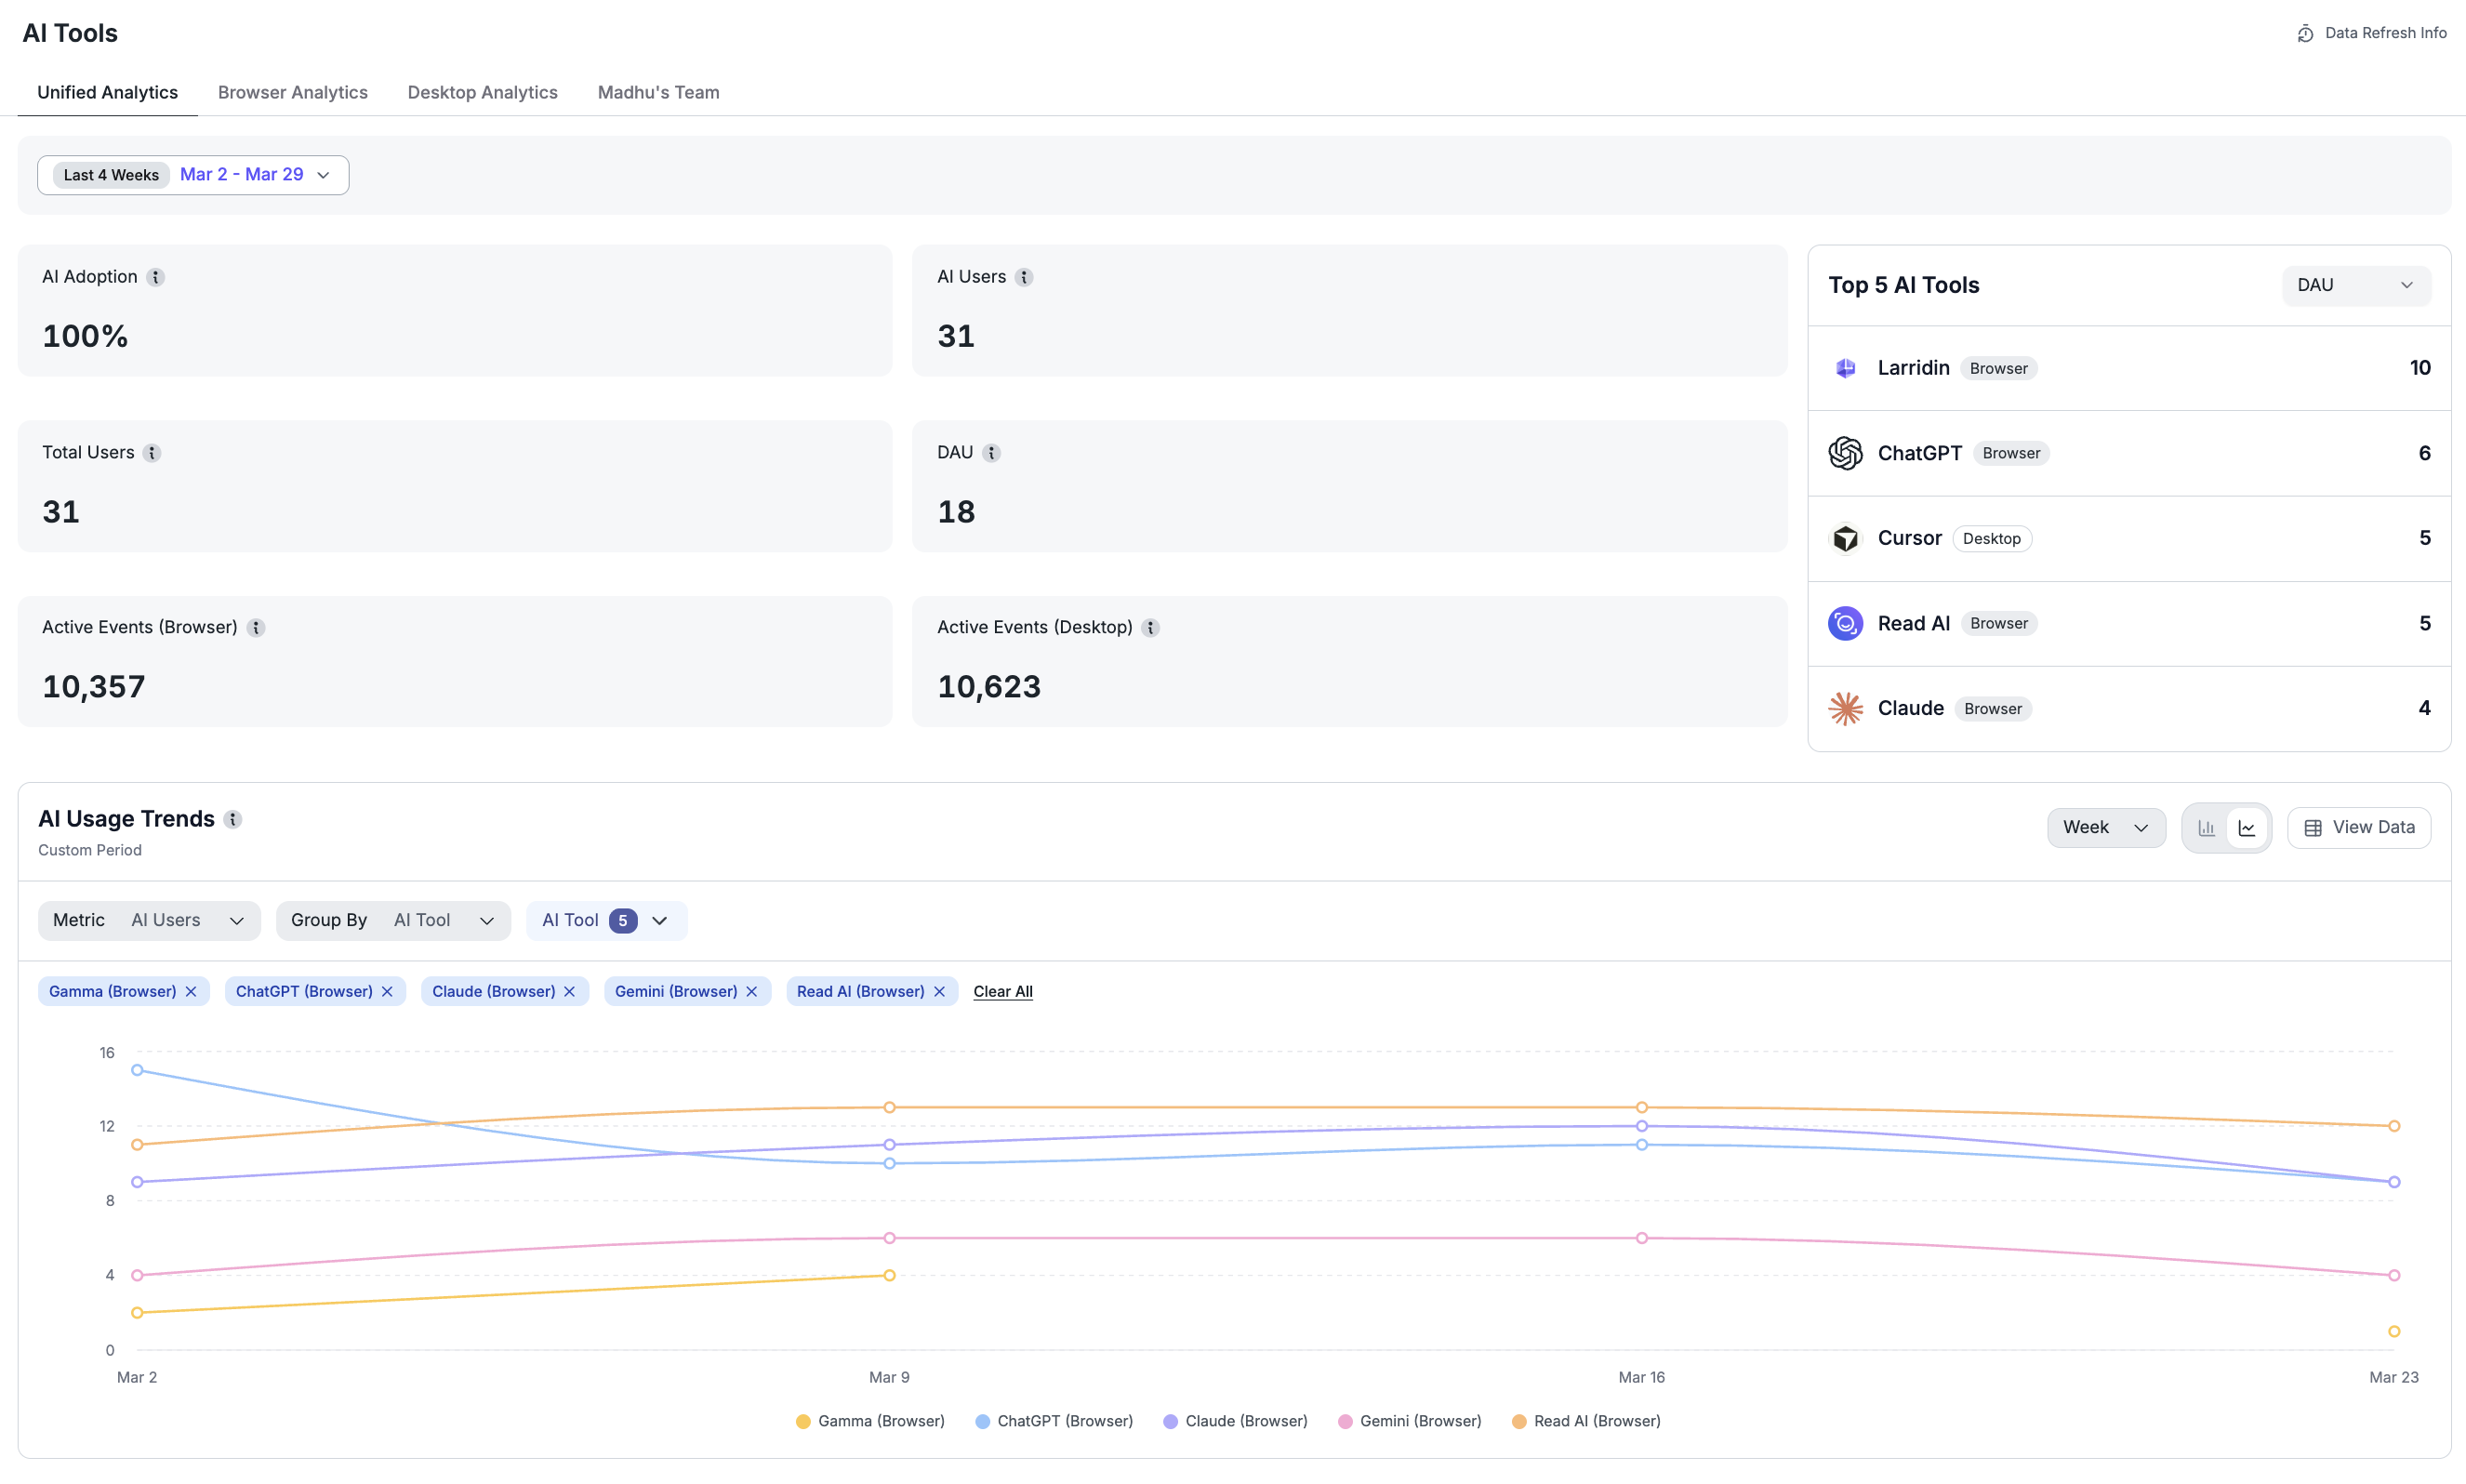Toggle Gemini (Browser) series in legend
This screenshot has width=2466, height=1484.
(x=1409, y=1421)
